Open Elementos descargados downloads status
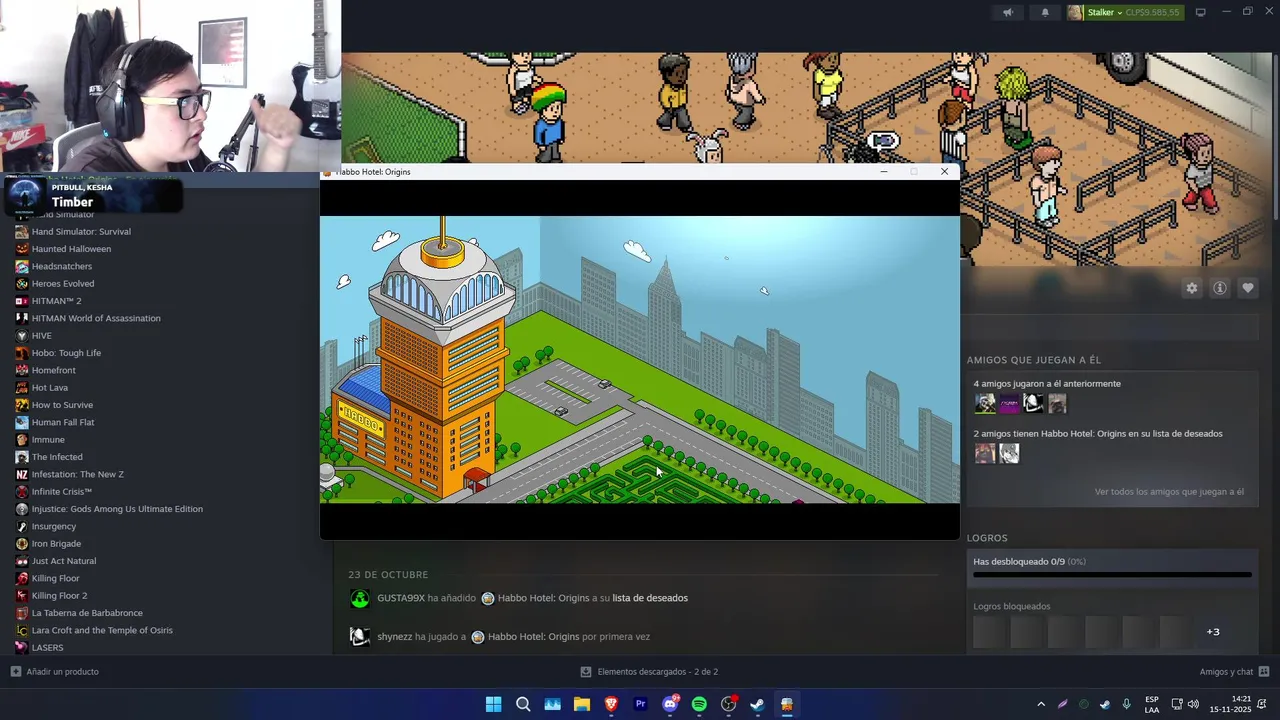Image resolution: width=1280 pixels, height=720 pixels. pyautogui.click(x=649, y=671)
